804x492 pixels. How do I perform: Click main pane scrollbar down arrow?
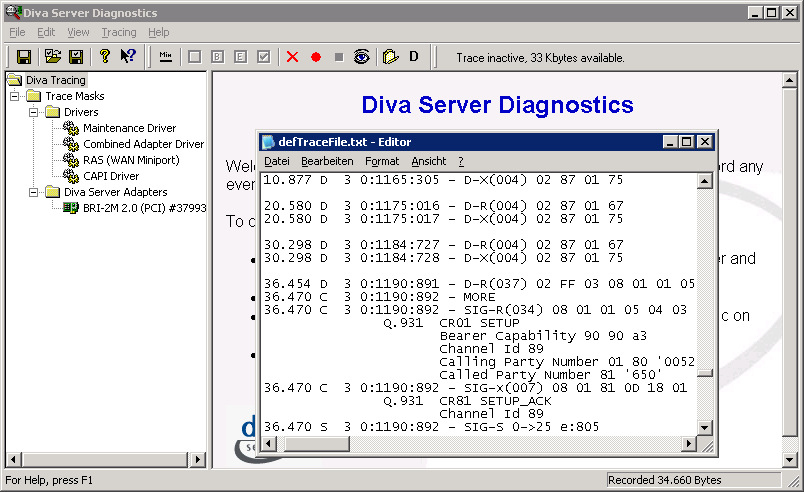(790, 460)
